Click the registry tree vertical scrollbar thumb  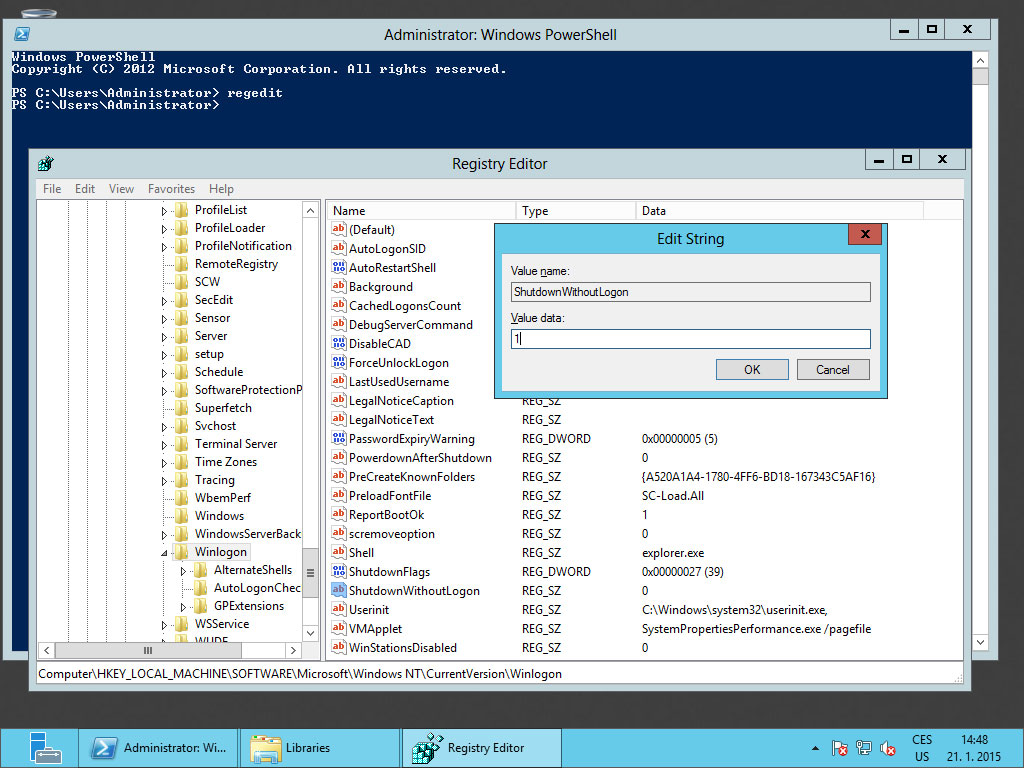[310, 572]
